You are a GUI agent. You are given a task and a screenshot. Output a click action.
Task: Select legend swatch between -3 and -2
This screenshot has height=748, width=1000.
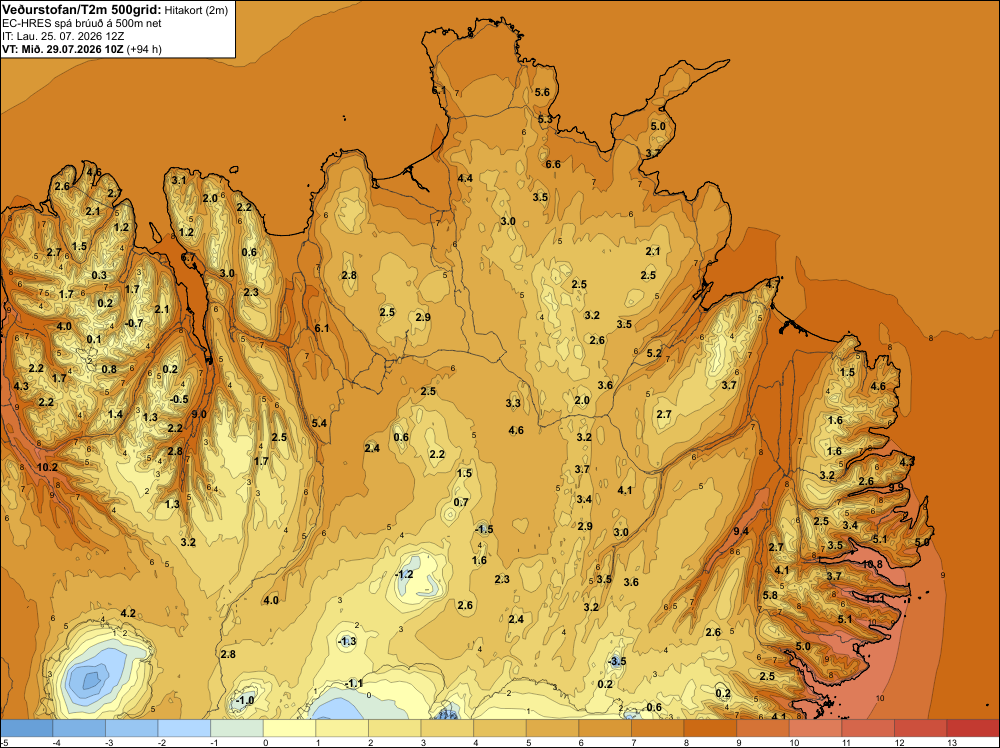click(x=131, y=728)
